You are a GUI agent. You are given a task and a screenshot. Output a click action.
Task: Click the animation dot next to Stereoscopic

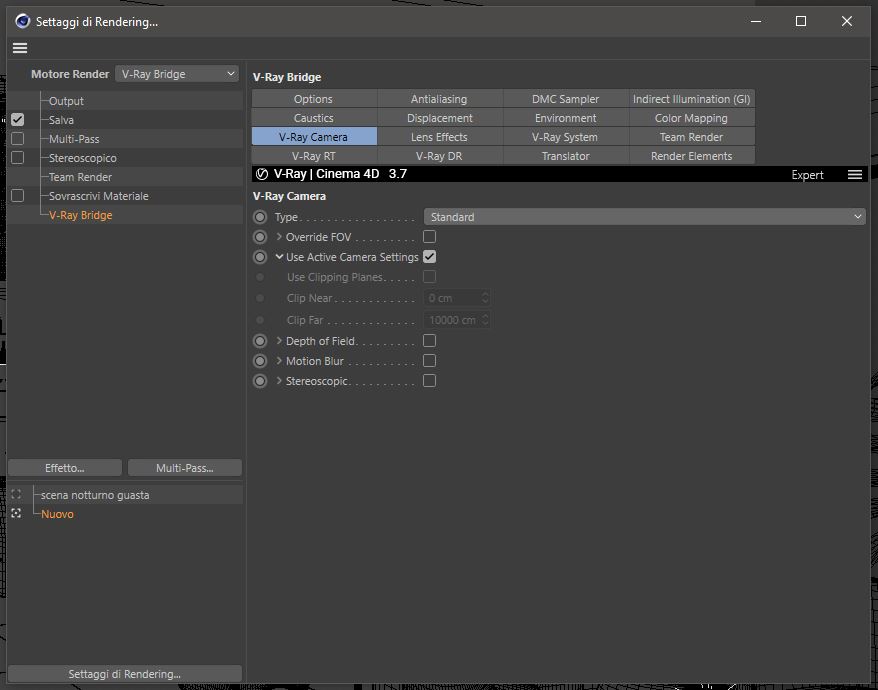[x=260, y=381]
